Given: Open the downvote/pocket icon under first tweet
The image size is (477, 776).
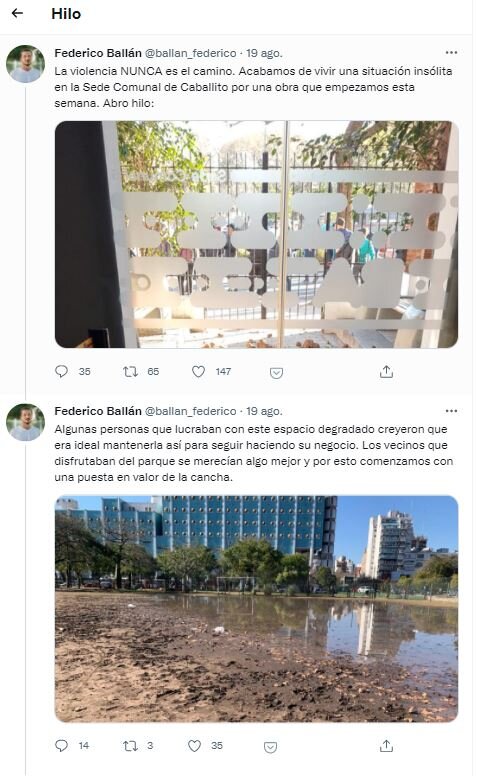Looking at the screenshot, I should tap(276, 373).
